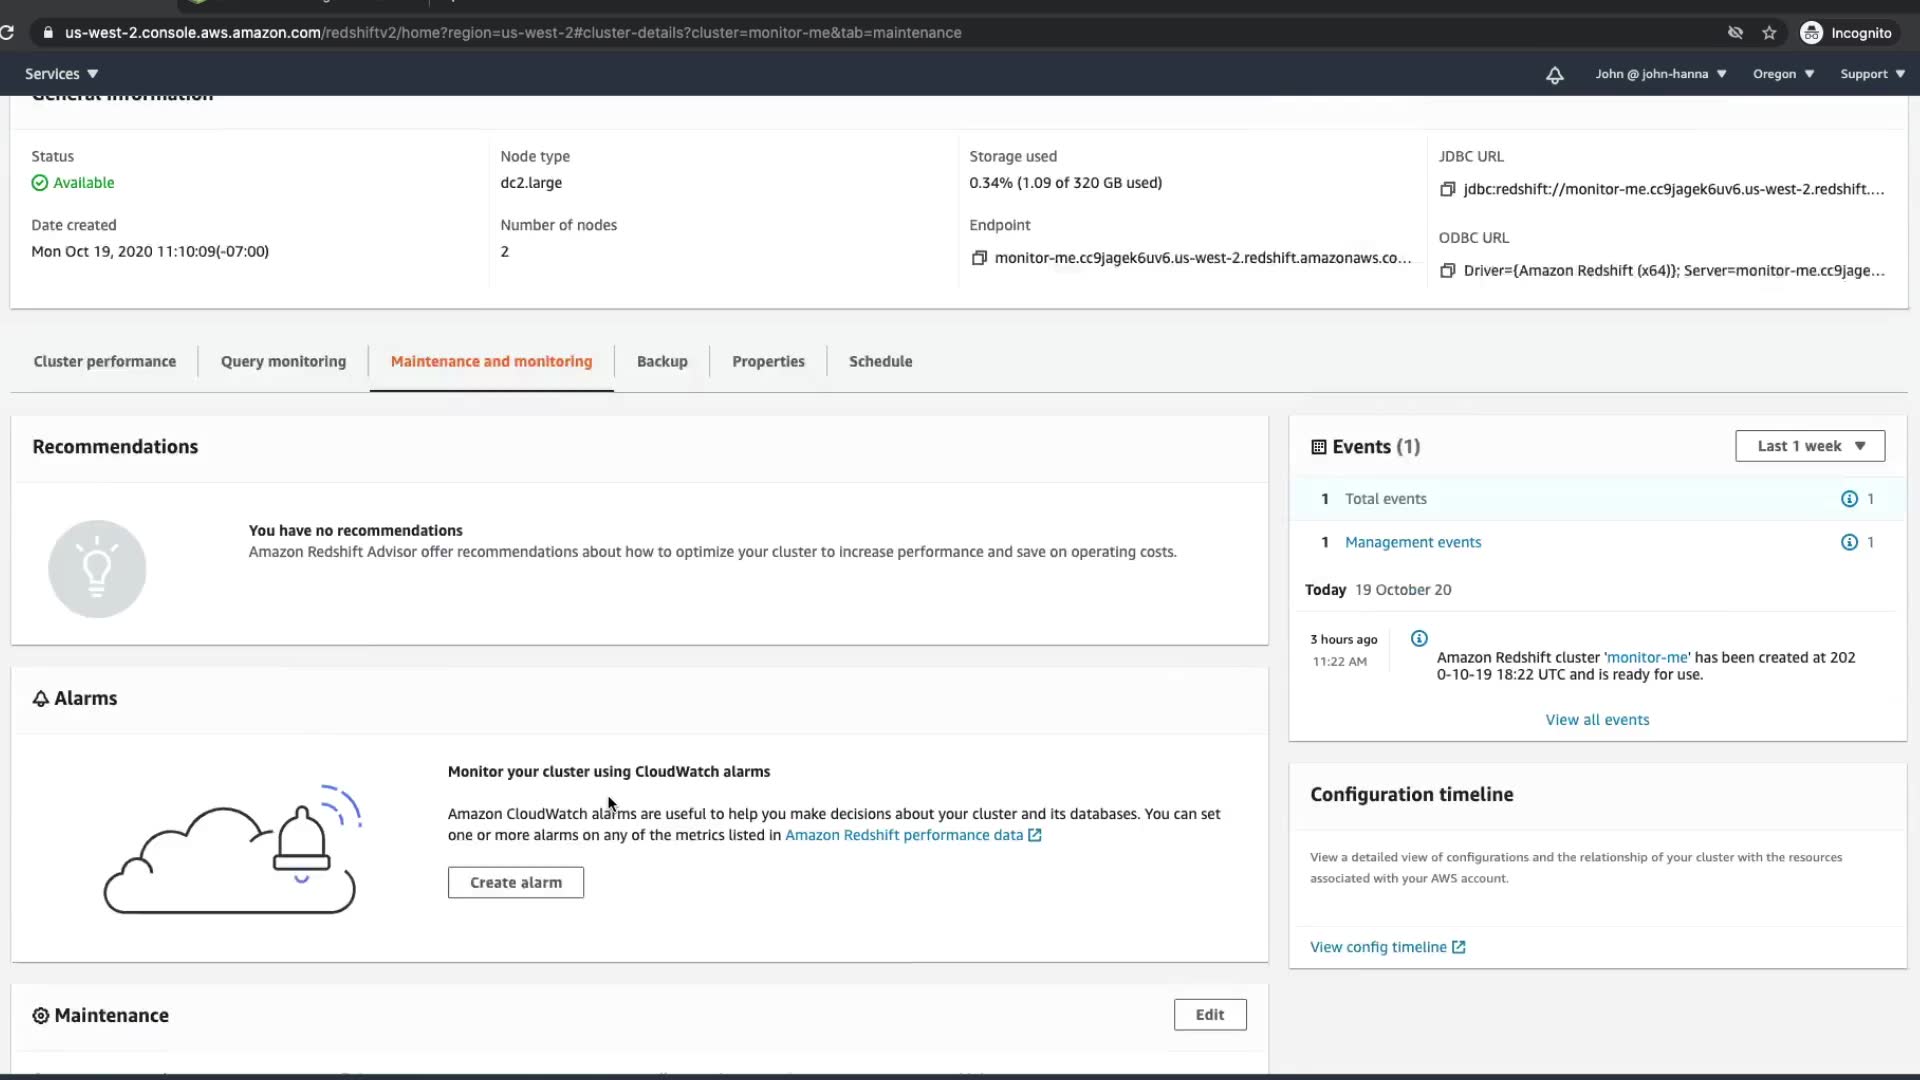Open the Backup tab
This screenshot has width=1920, height=1080.
[662, 361]
